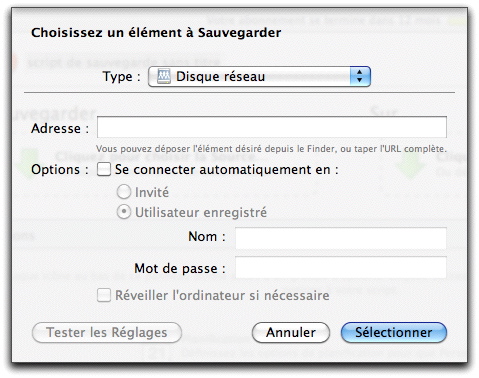Screen dimensions: 479x378
Task: Open the Type popup showing Disque réseau
Action: (259, 76)
